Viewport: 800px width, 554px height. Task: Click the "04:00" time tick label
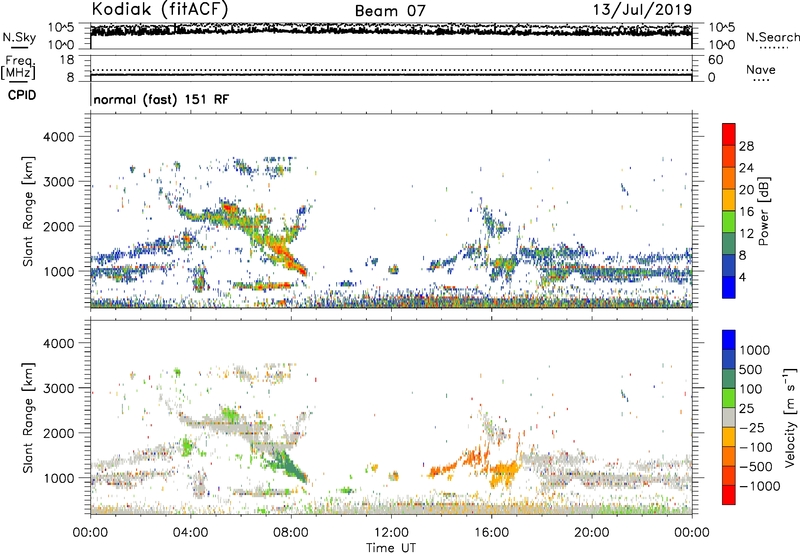[190, 533]
